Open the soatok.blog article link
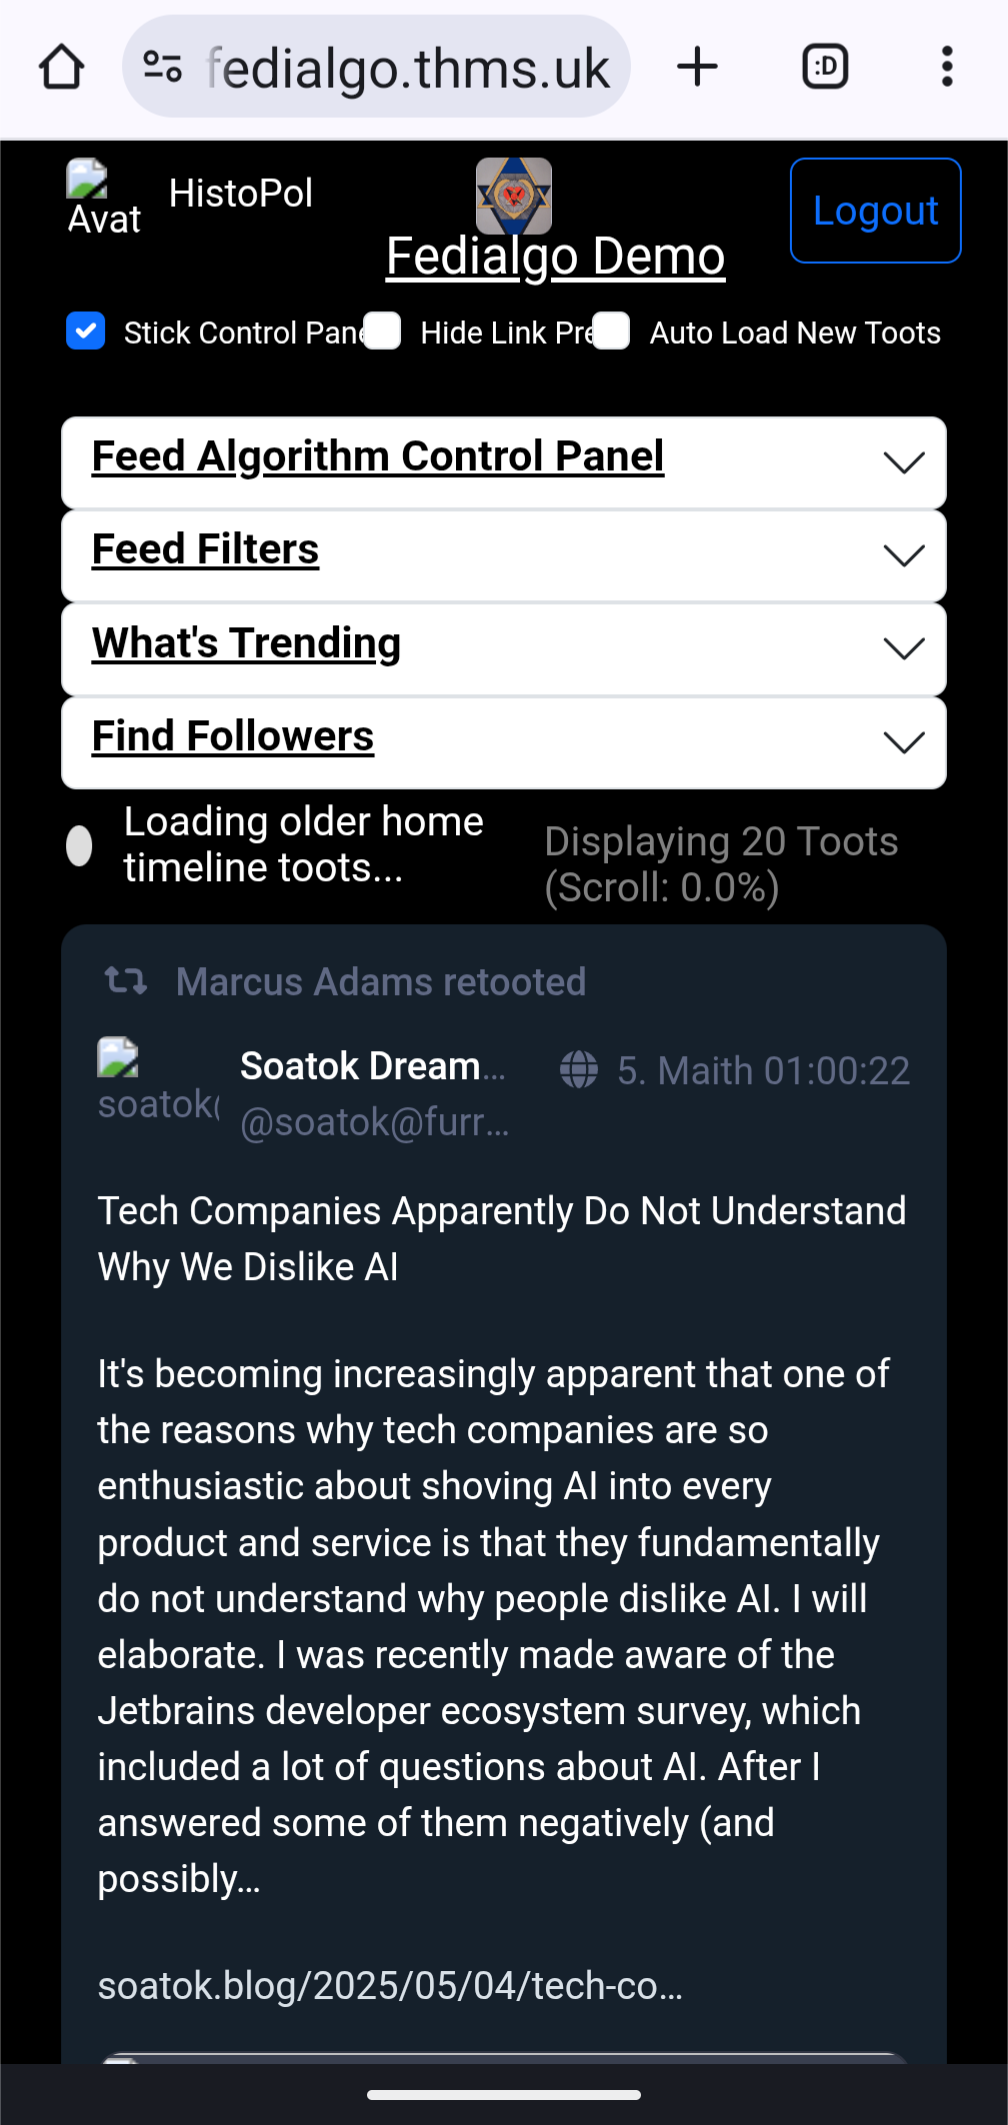The width and height of the screenshot is (1008, 2125). [390, 1985]
